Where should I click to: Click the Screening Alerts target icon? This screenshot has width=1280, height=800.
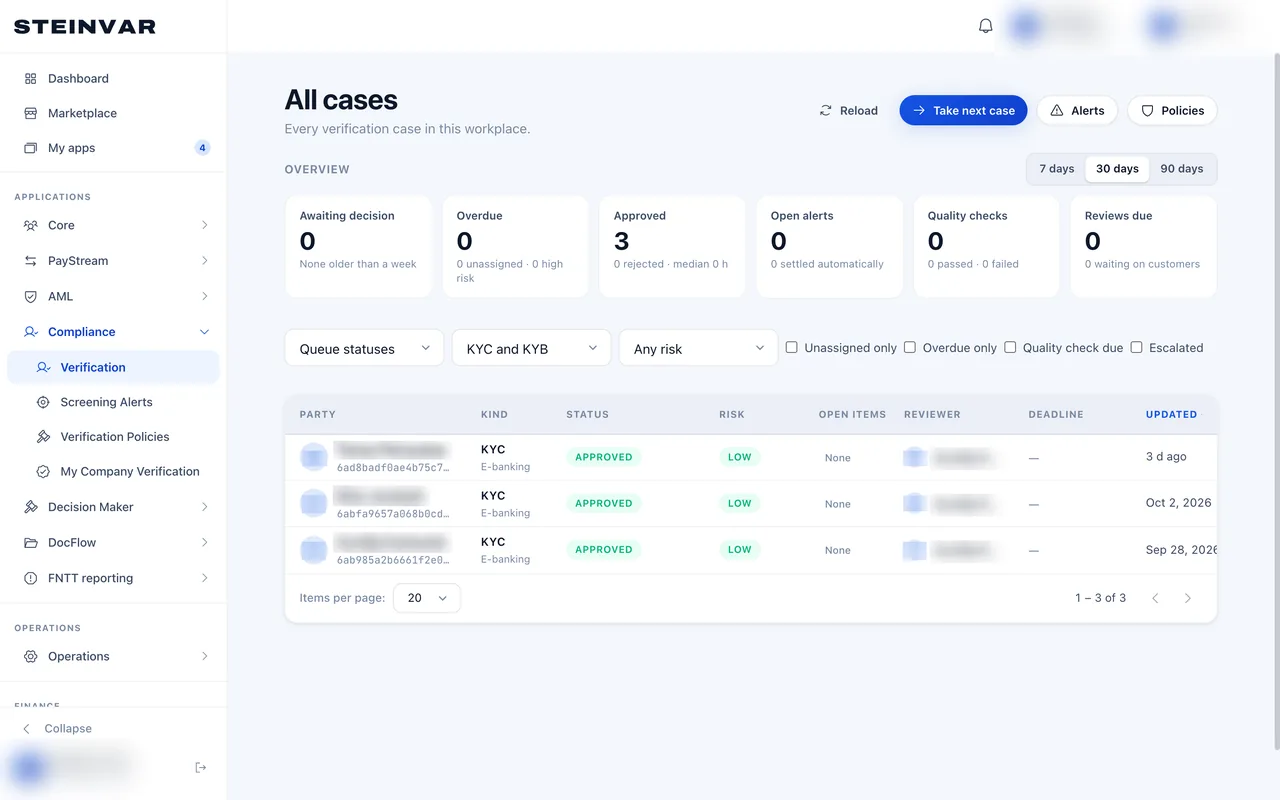(43, 402)
